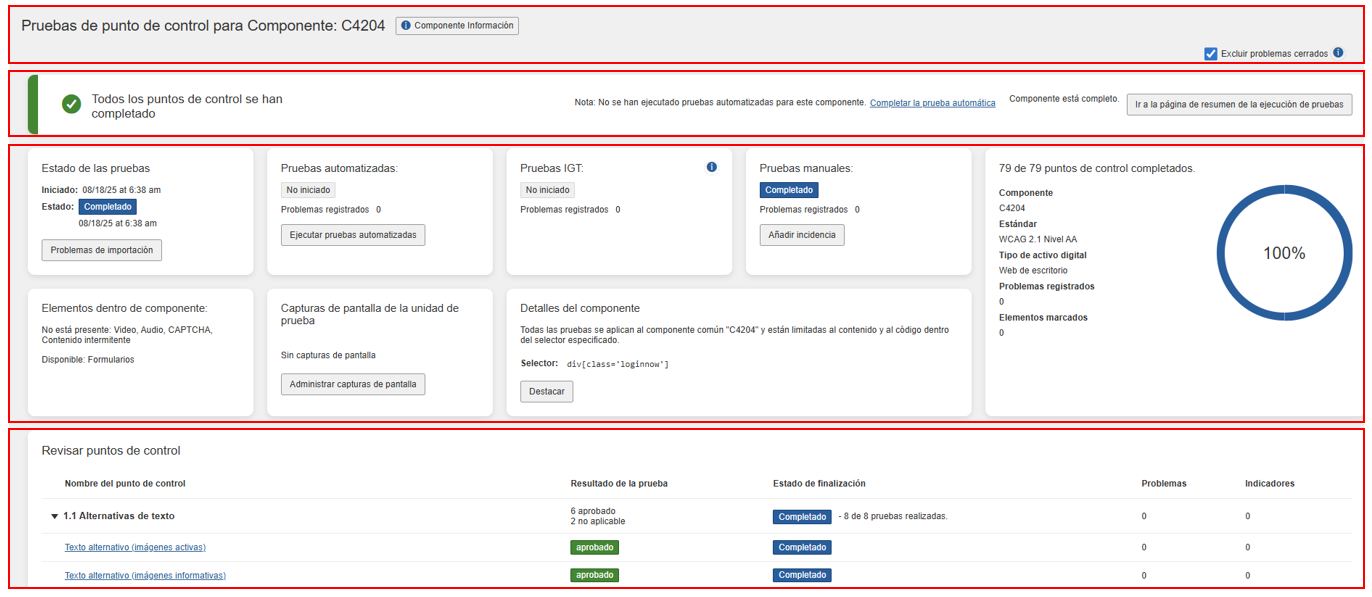The image size is (1372, 597).
Task: Collapse the 1.1 Alternativas de texto section
Action: click(x=54, y=516)
